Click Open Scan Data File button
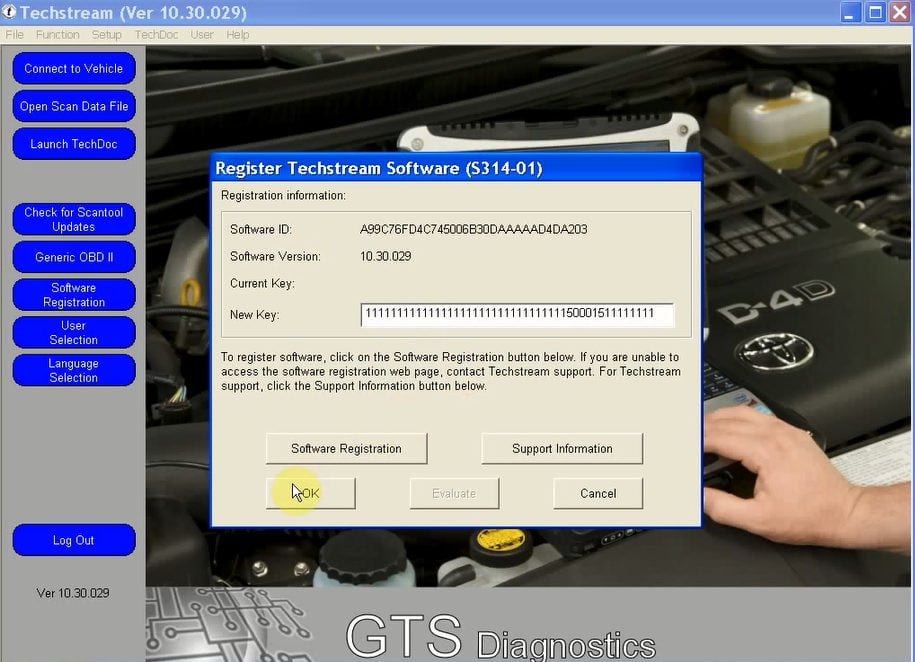 click(74, 106)
